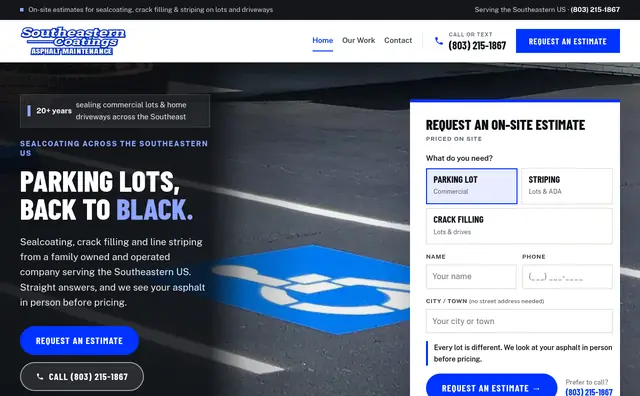Screen dimensions: 640x396
Task: Click the phone icon in the header
Action: click(x=439, y=41)
